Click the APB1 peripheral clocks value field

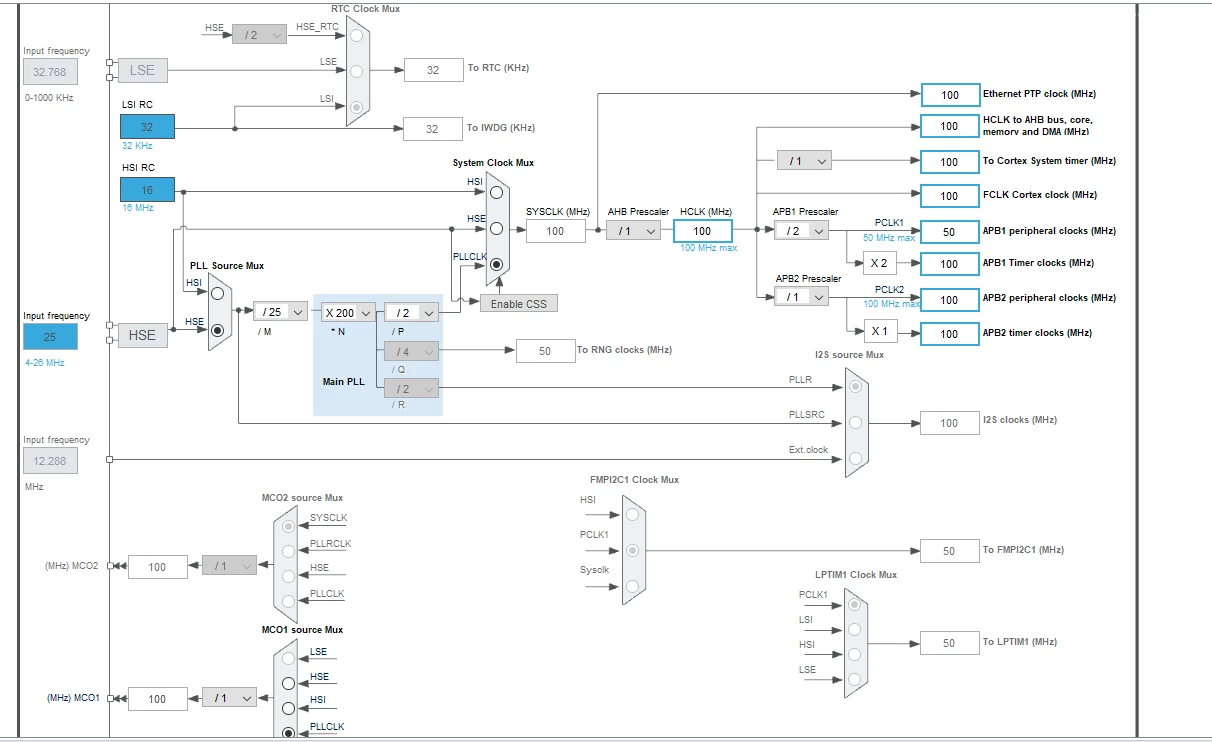pyautogui.click(x=950, y=231)
